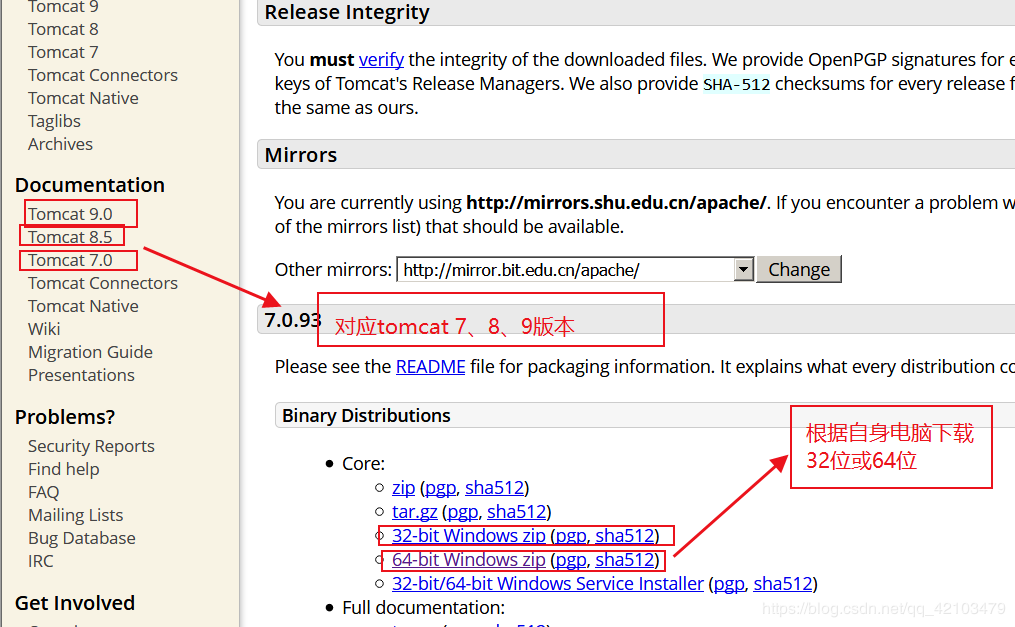This screenshot has height=627, width=1015.
Task: Download the Core tar.gz distribution
Action: (414, 512)
